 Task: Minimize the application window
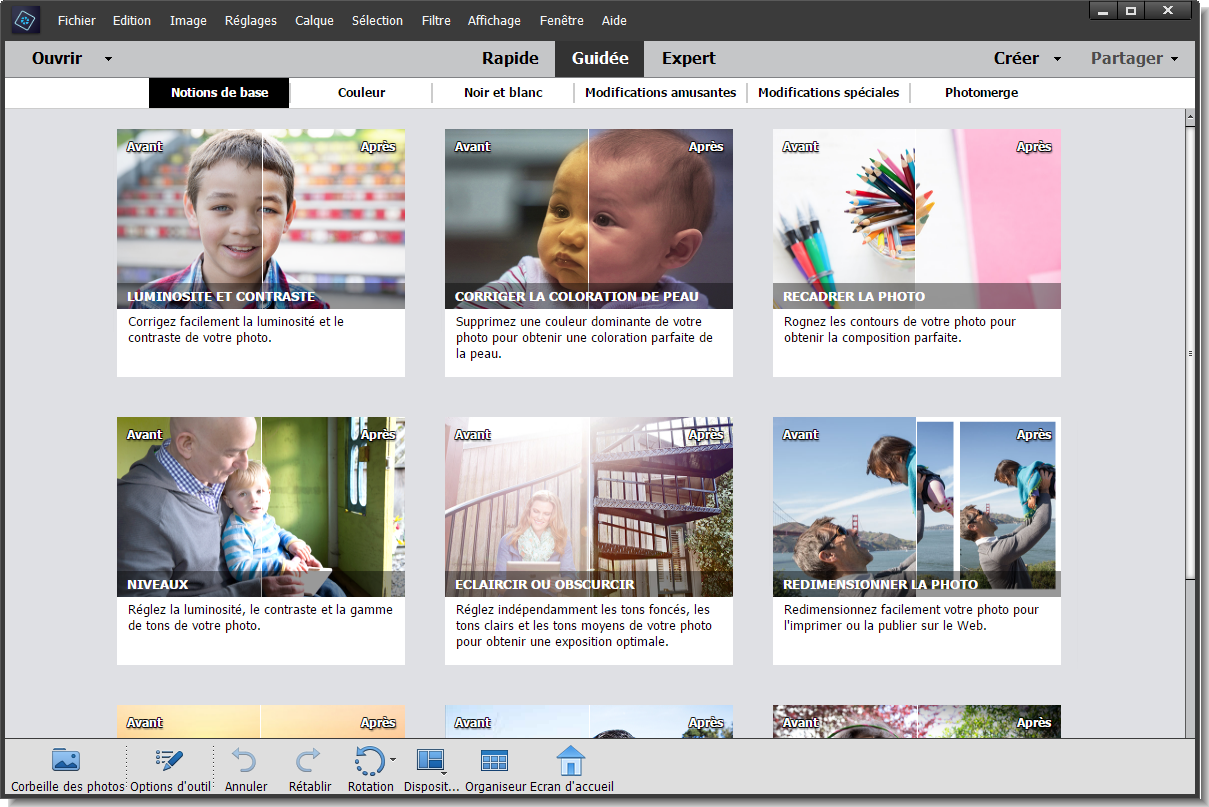(1103, 10)
